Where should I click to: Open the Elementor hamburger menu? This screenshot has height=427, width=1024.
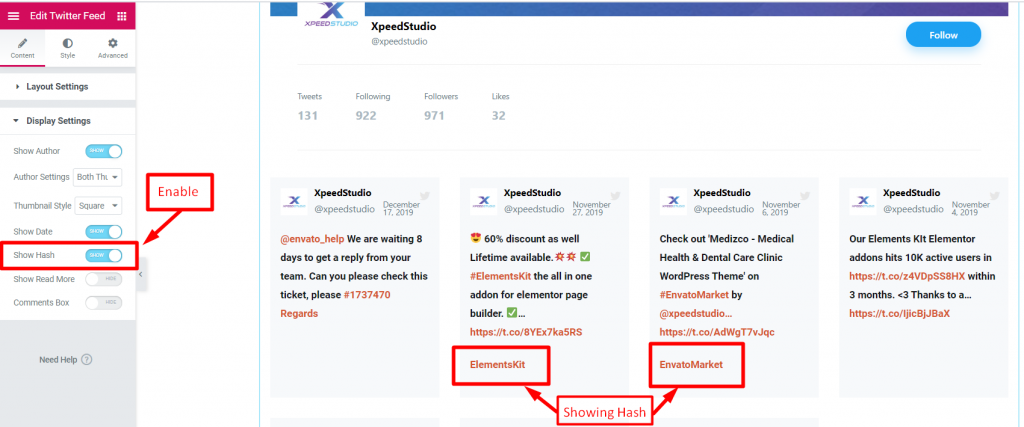pyautogui.click(x=14, y=16)
